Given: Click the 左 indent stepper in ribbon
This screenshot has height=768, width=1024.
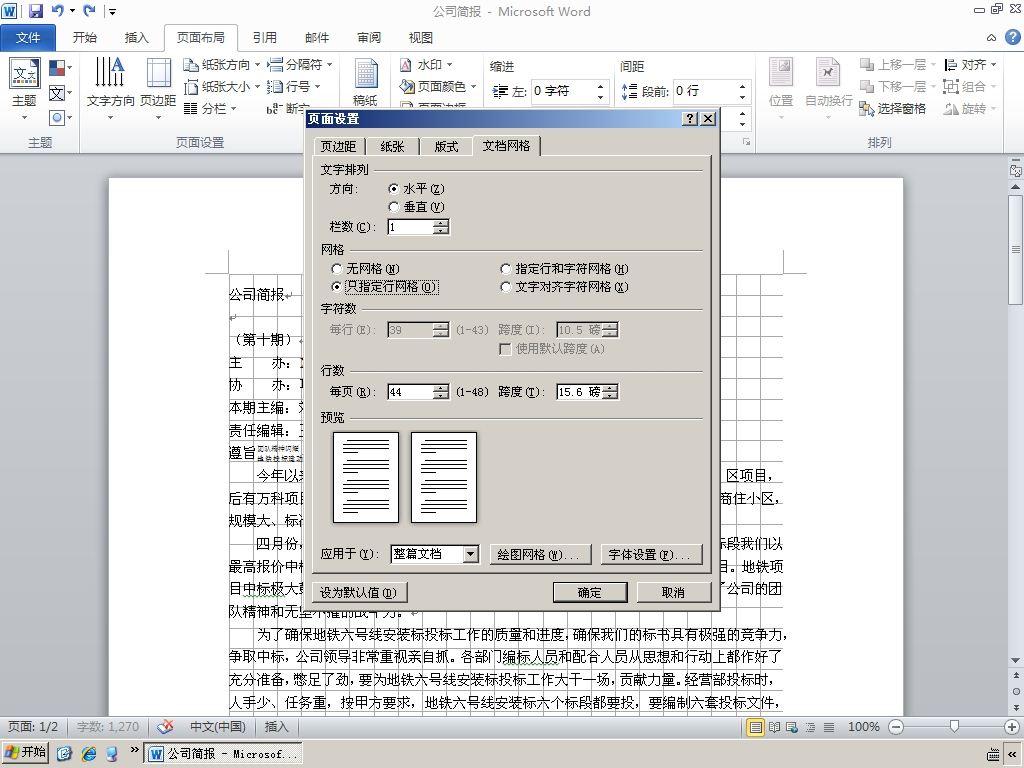Looking at the screenshot, I should (x=600, y=91).
